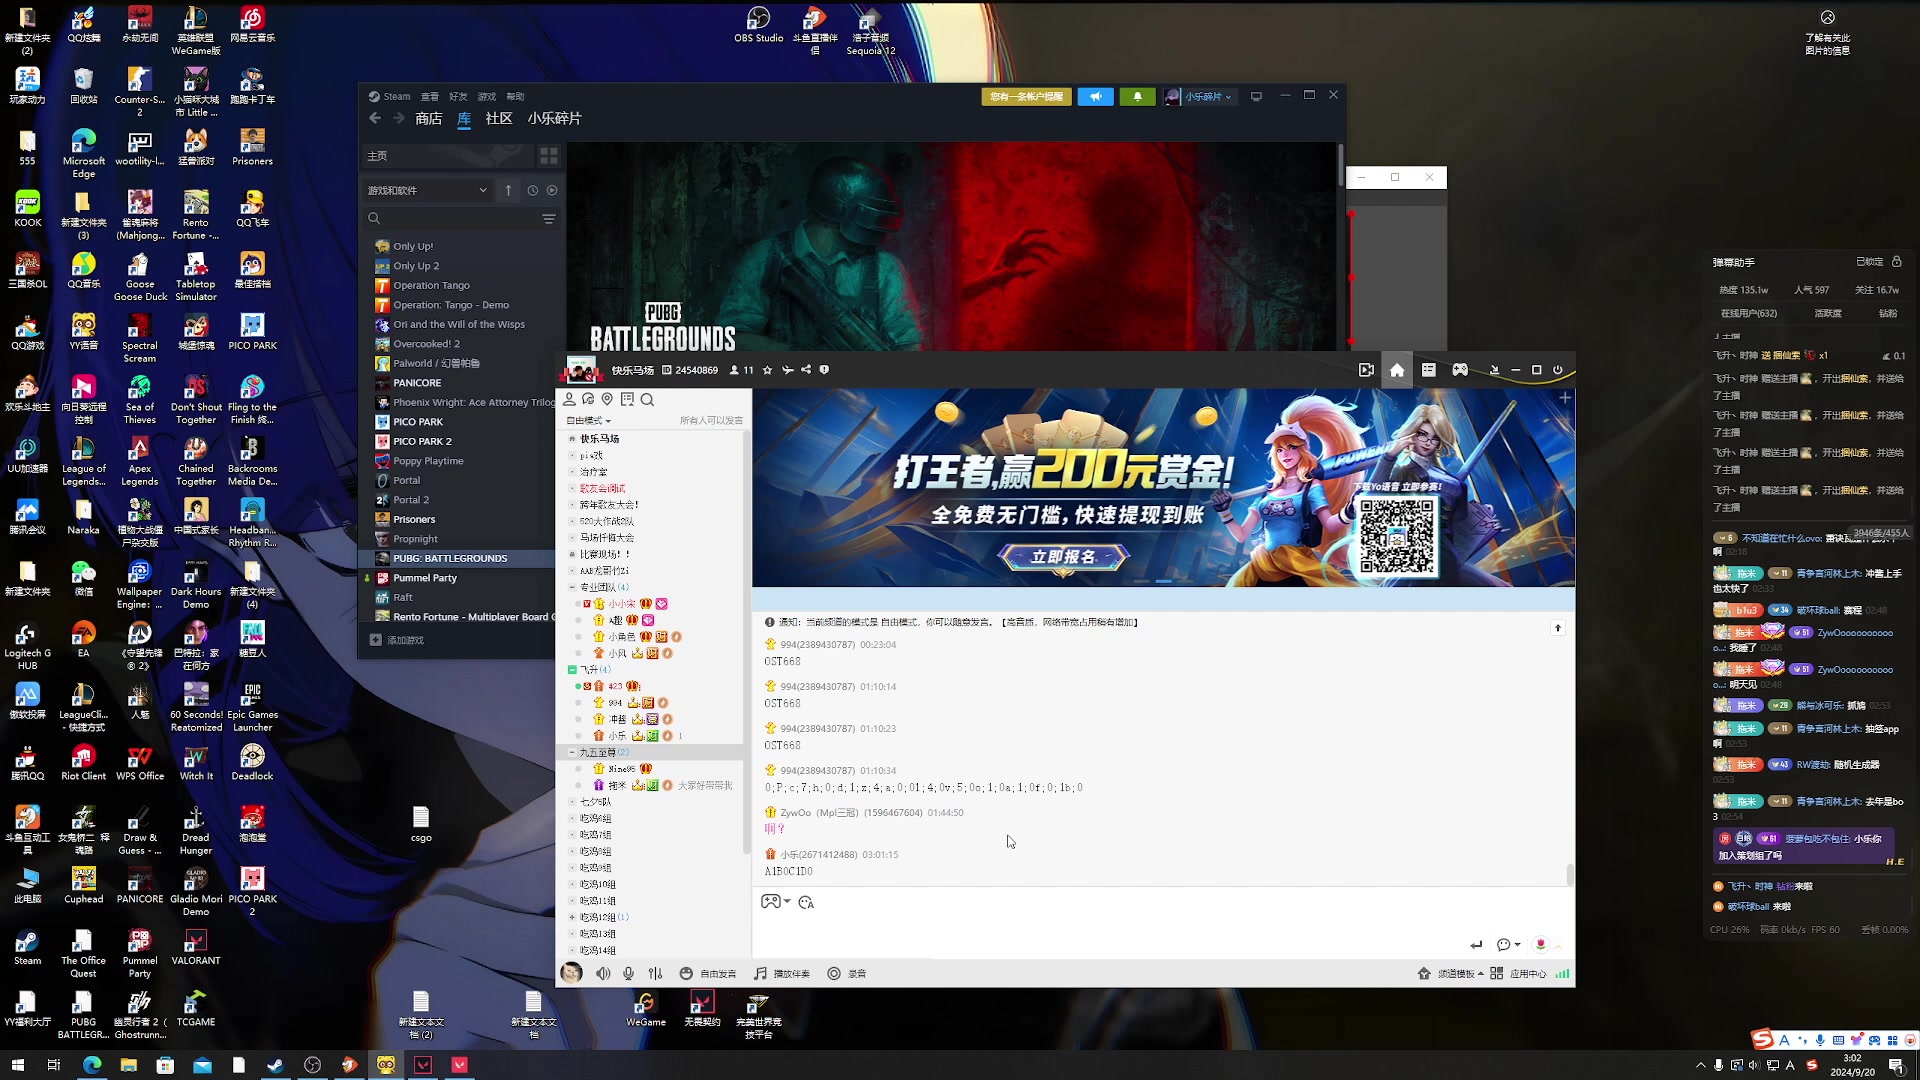Open Steam library filter options icon

click(x=549, y=219)
